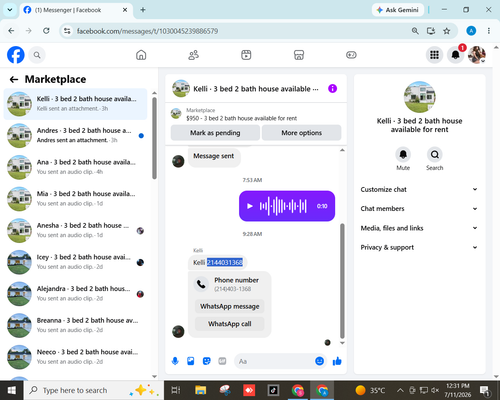
Task: Open the Gaming icon in top nav
Action: click(351, 55)
